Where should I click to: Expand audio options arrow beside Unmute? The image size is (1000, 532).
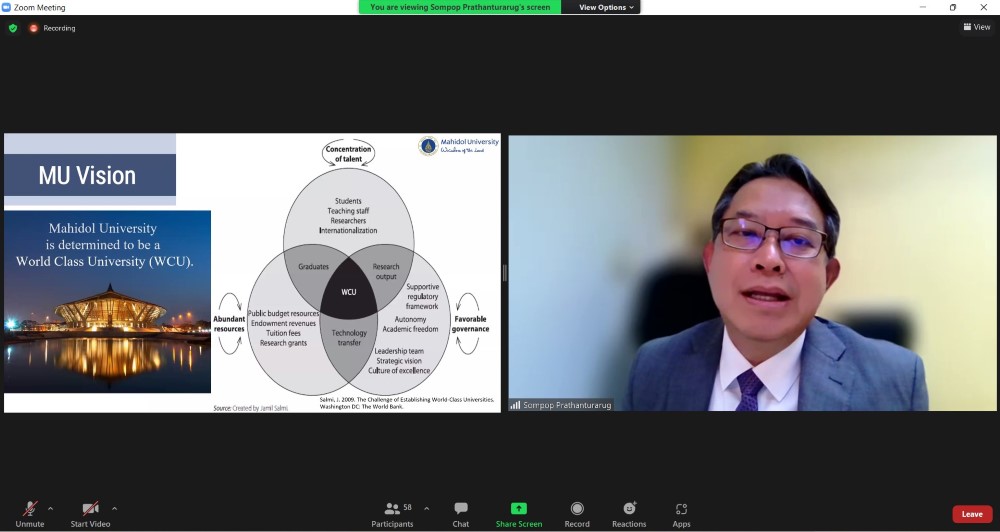[51, 508]
